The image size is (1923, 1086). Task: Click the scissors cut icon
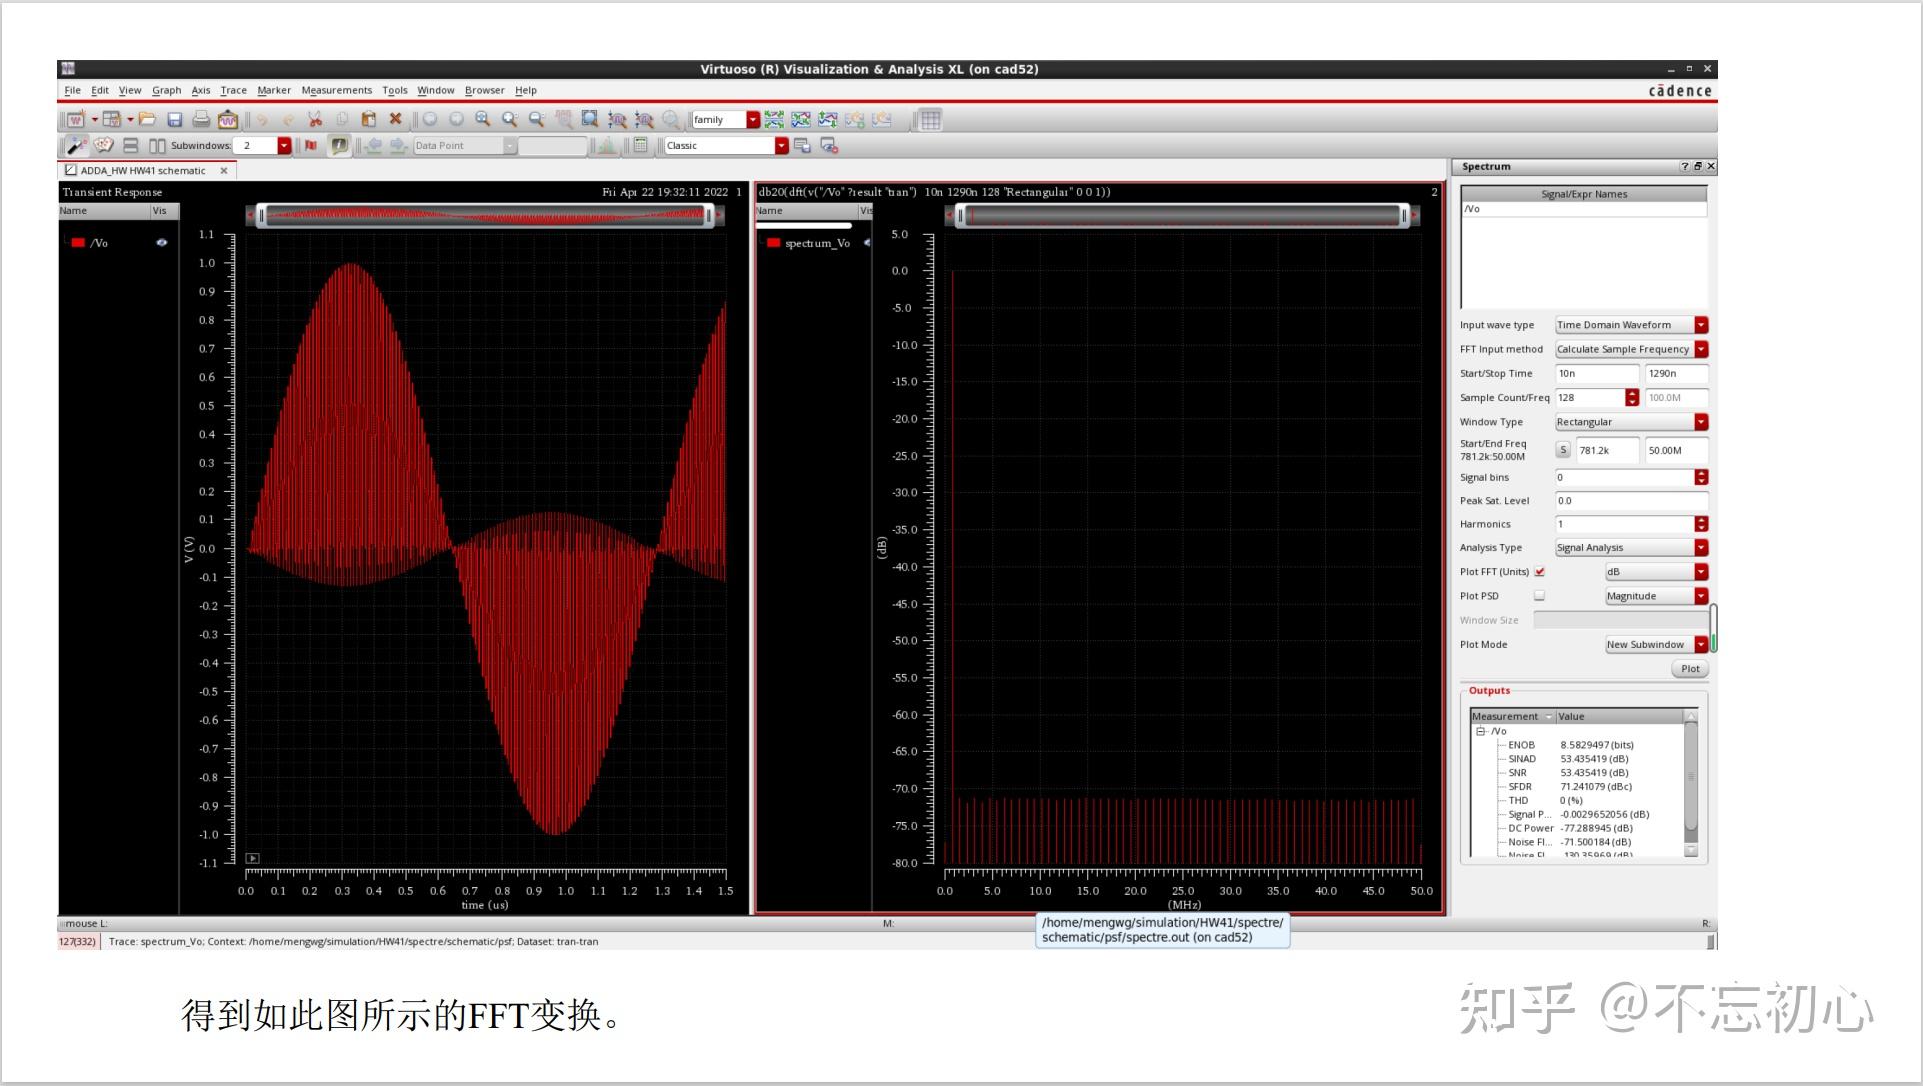315,119
